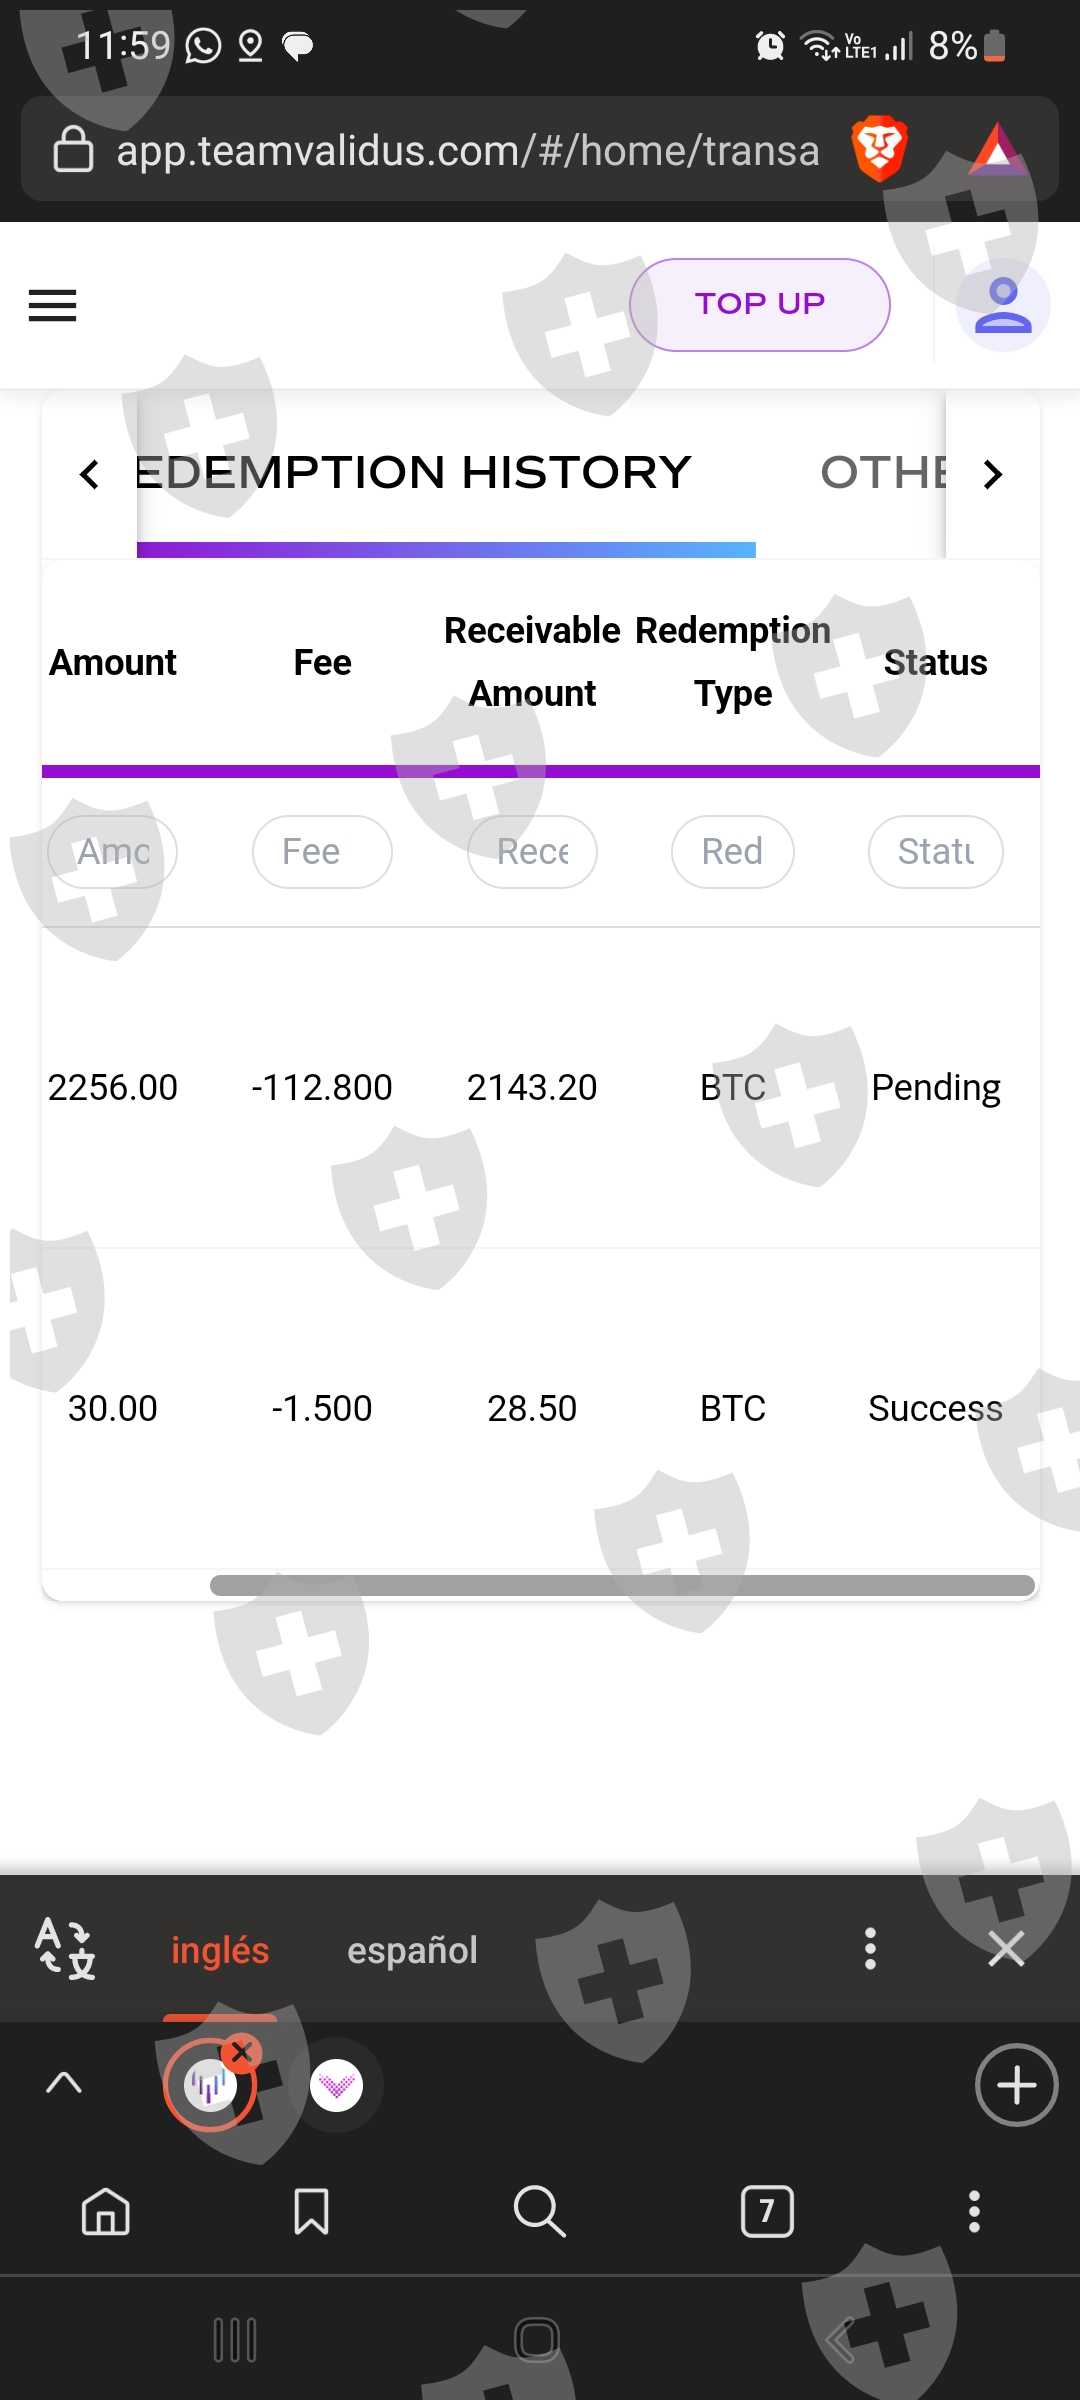Tap the search magnifier icon

point(539,2210)
